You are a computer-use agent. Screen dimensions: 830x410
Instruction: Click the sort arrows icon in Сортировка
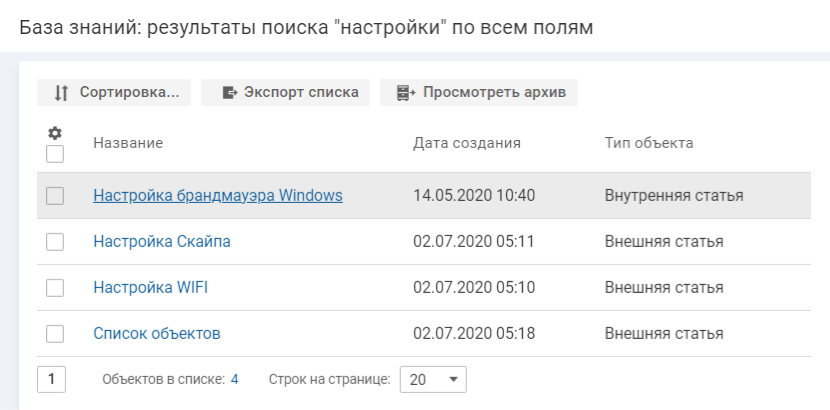coord(61,93)
